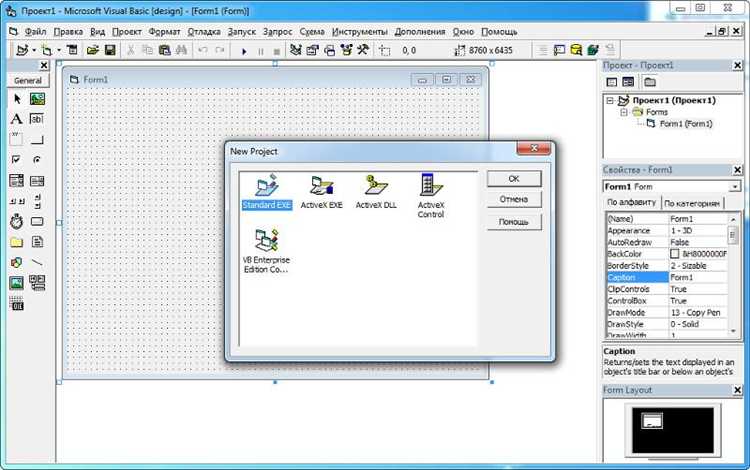Select the BorderStyle property row
The width and height of the screenshot is (750, 470).
tap(667, 266)
